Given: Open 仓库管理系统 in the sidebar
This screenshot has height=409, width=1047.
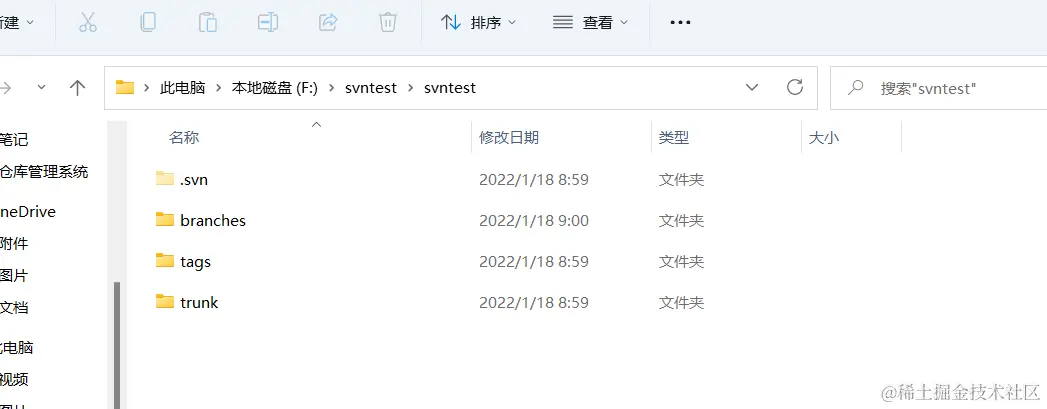Looking at the screenshot, I should pos(44,172).
